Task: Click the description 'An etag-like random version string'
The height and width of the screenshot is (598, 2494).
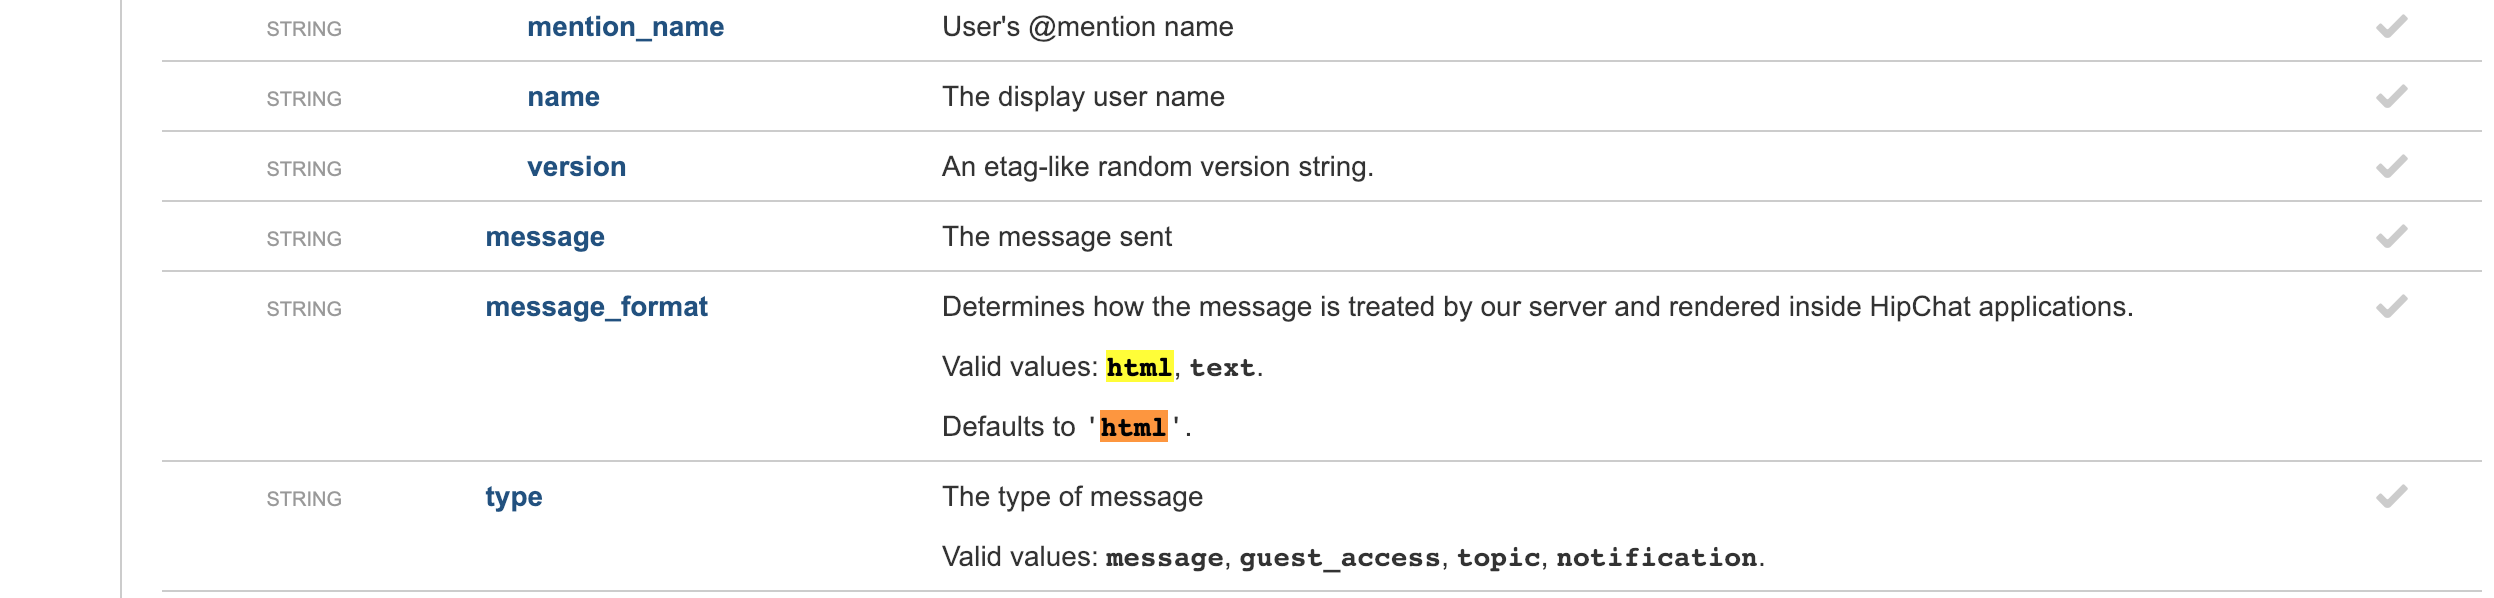Action: 1157,167
